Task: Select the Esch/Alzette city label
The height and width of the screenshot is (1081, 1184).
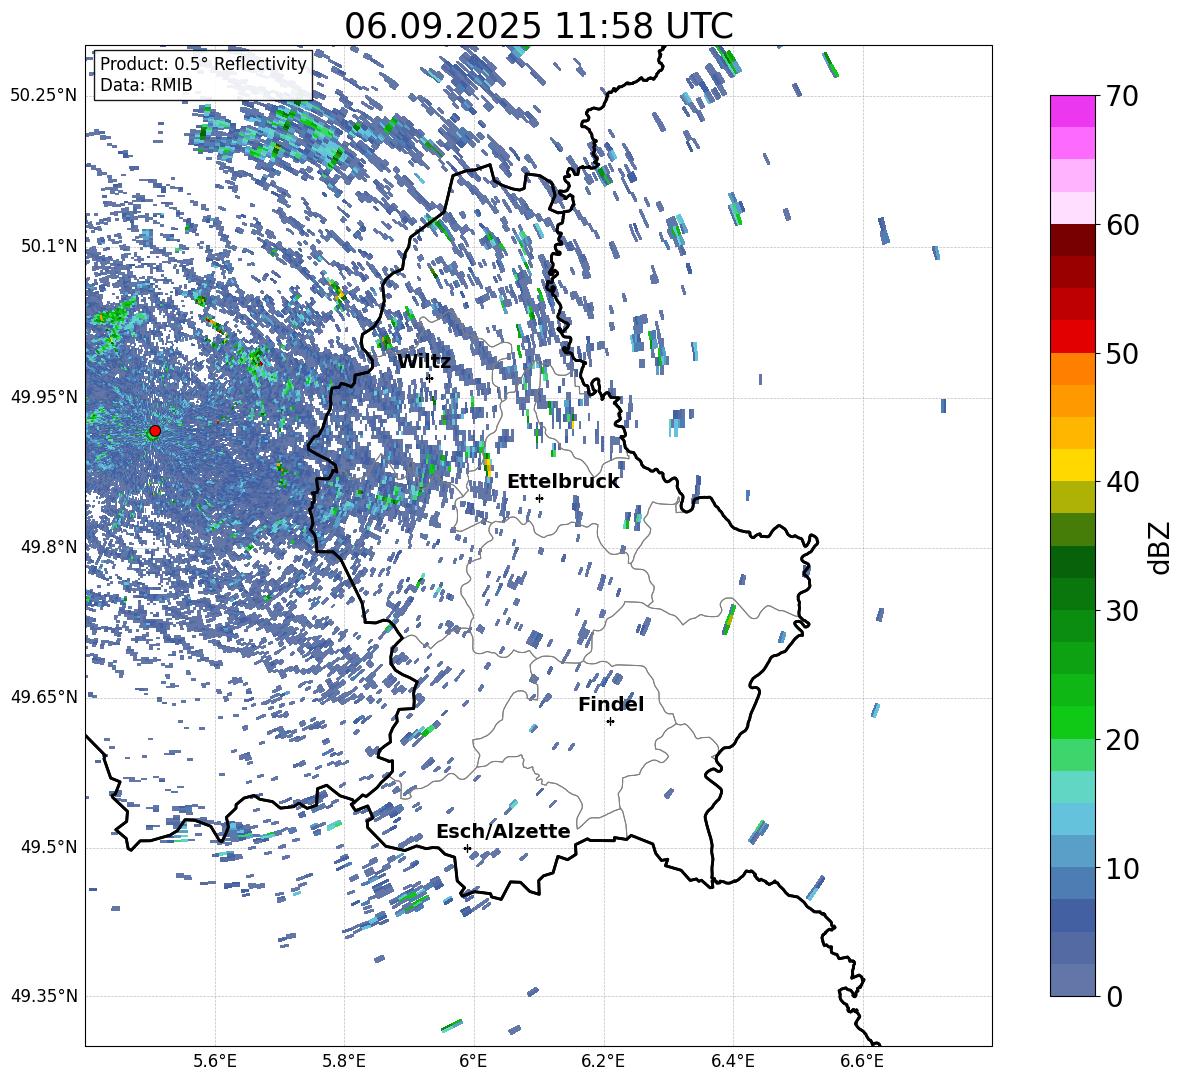Action: coord(503,832)
